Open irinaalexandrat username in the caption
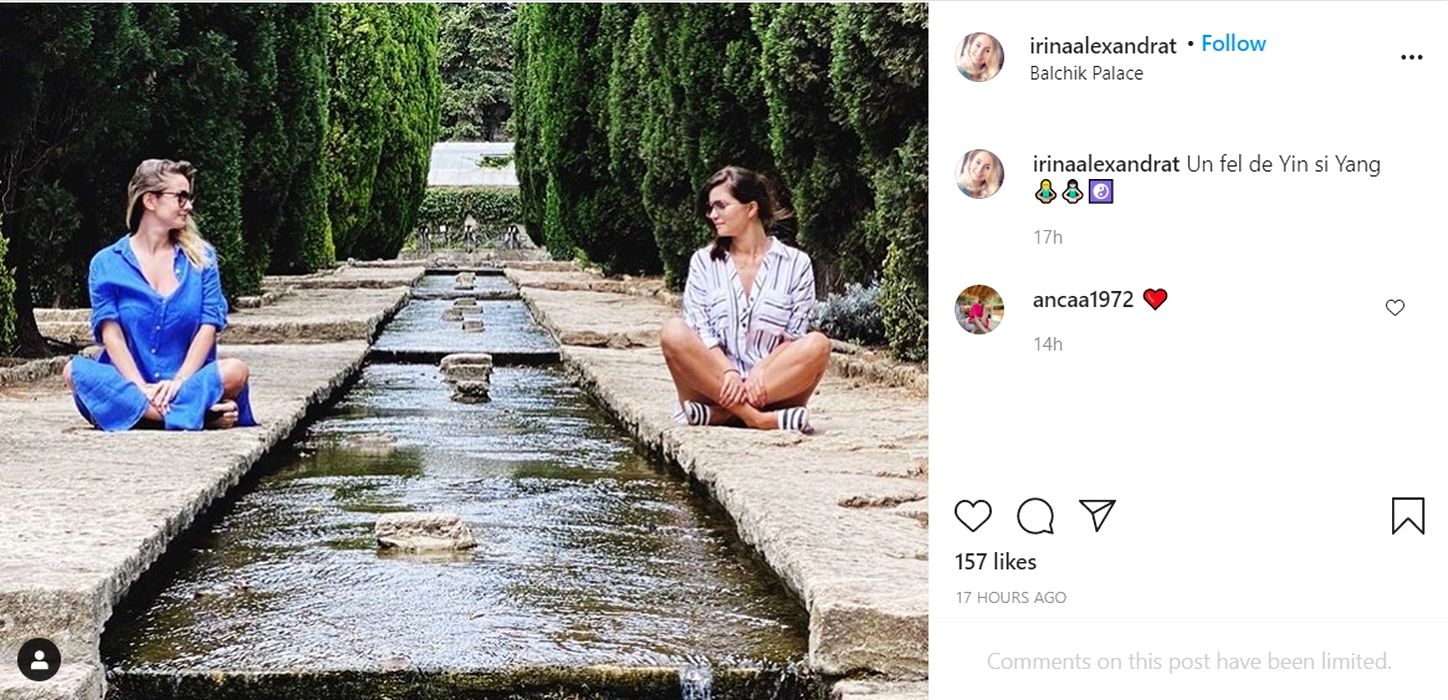Viewport: 1448px width, 700px height. pyautogui.click(x=1106, y=165)
